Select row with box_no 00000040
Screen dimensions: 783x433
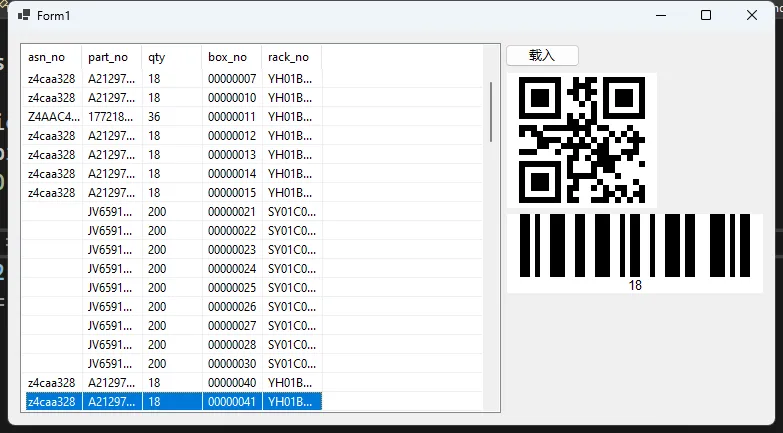172,383
